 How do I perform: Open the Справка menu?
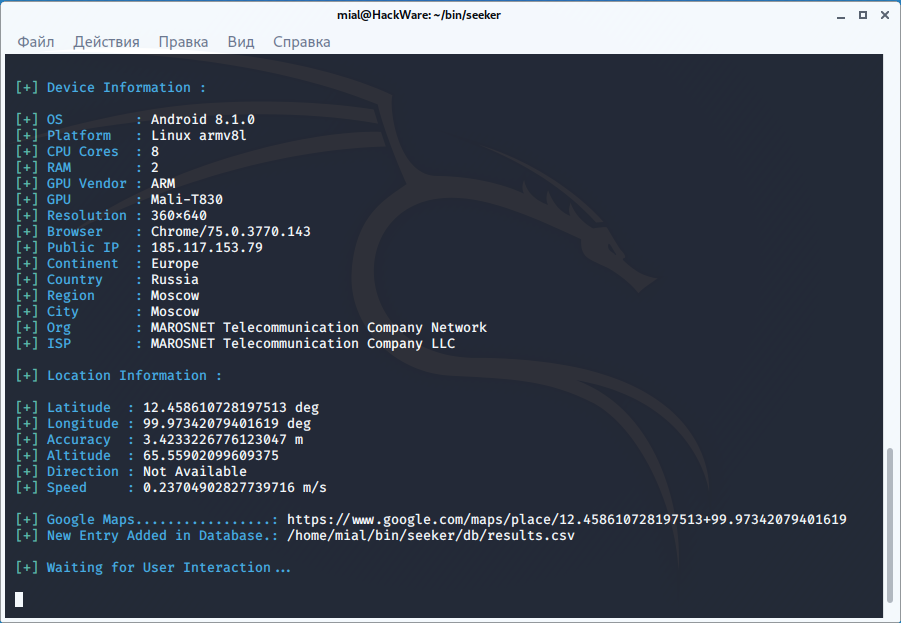[x=301, y=42]
